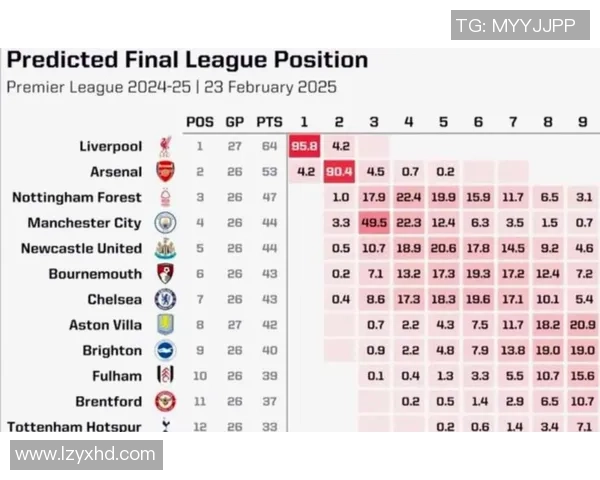Click the Bournemouth club badge icon
The width and height of the screenshot is (600, 480).
165,274
